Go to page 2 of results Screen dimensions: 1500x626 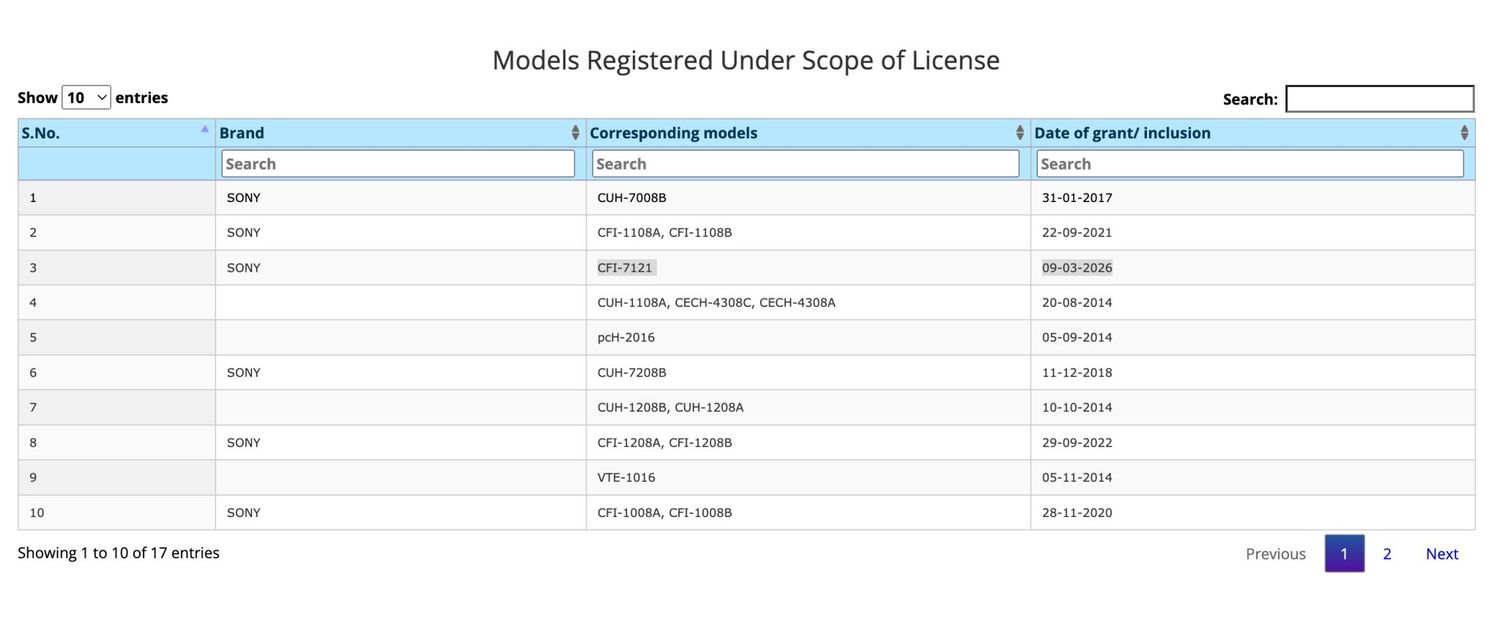pyautogui.click(x=1387, y=554)
